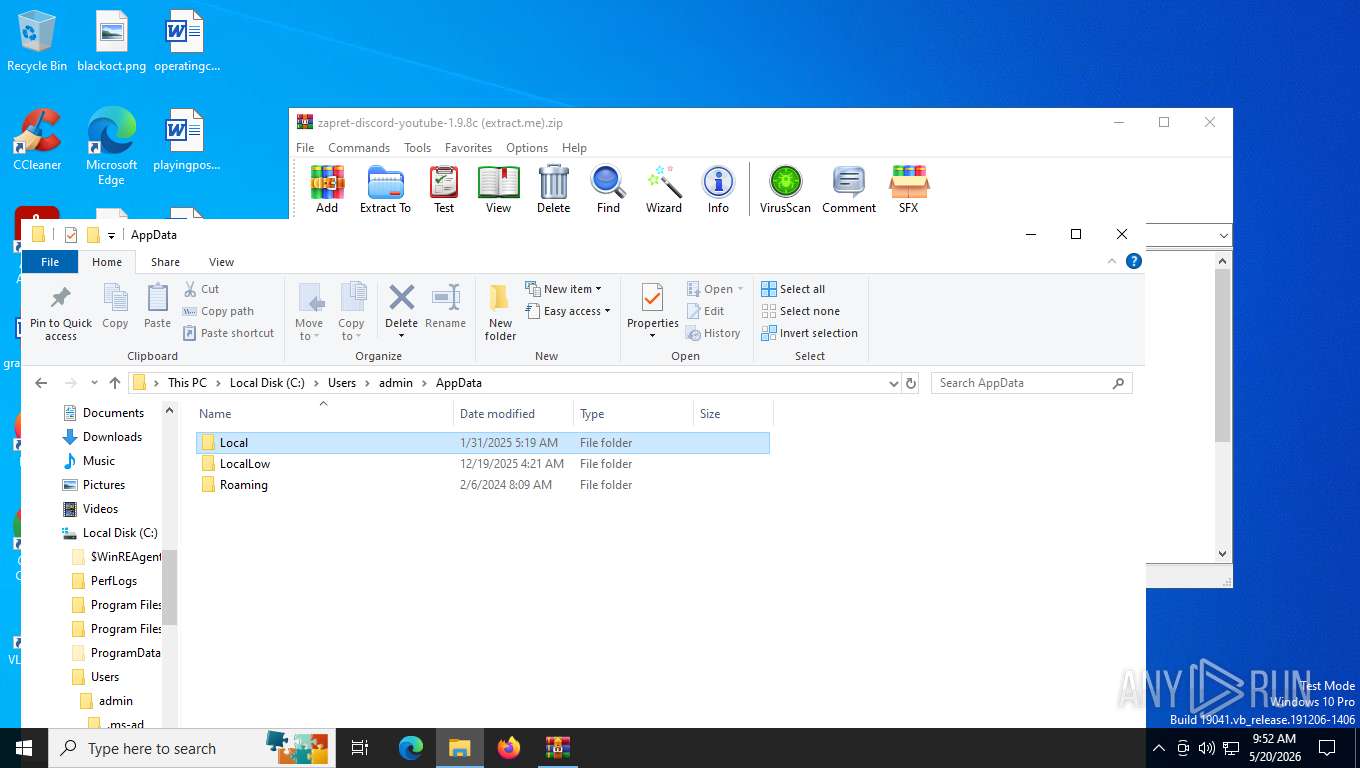Open the WinRAR Tools menu
Viewport: 1360px width, 768px height.
[x=417, y=147]
